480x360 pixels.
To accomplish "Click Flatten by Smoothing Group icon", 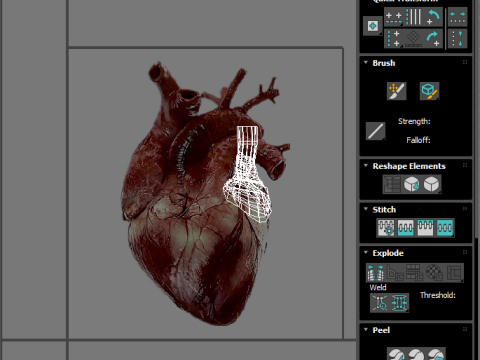I will pyautogui.click(x=414, y=273).
